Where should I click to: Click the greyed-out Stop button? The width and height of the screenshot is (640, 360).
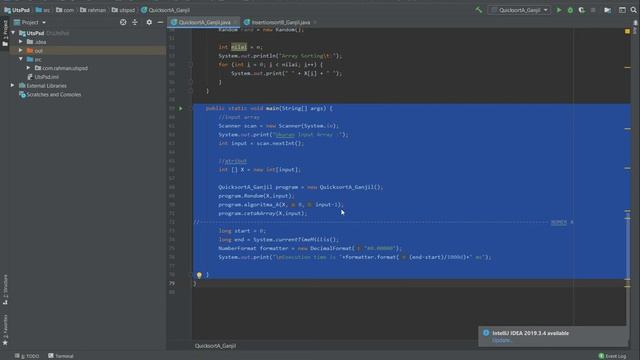coord(593,10)
